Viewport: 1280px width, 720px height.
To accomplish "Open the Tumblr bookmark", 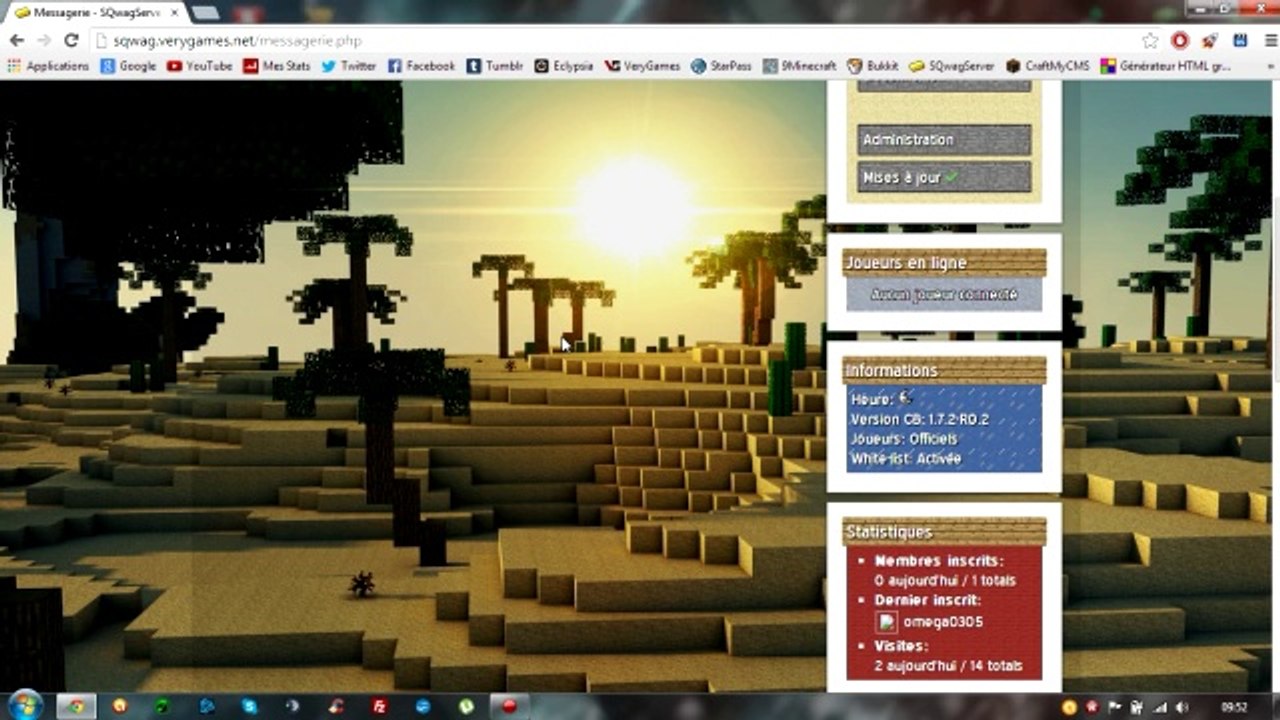I will click(495, 66).
